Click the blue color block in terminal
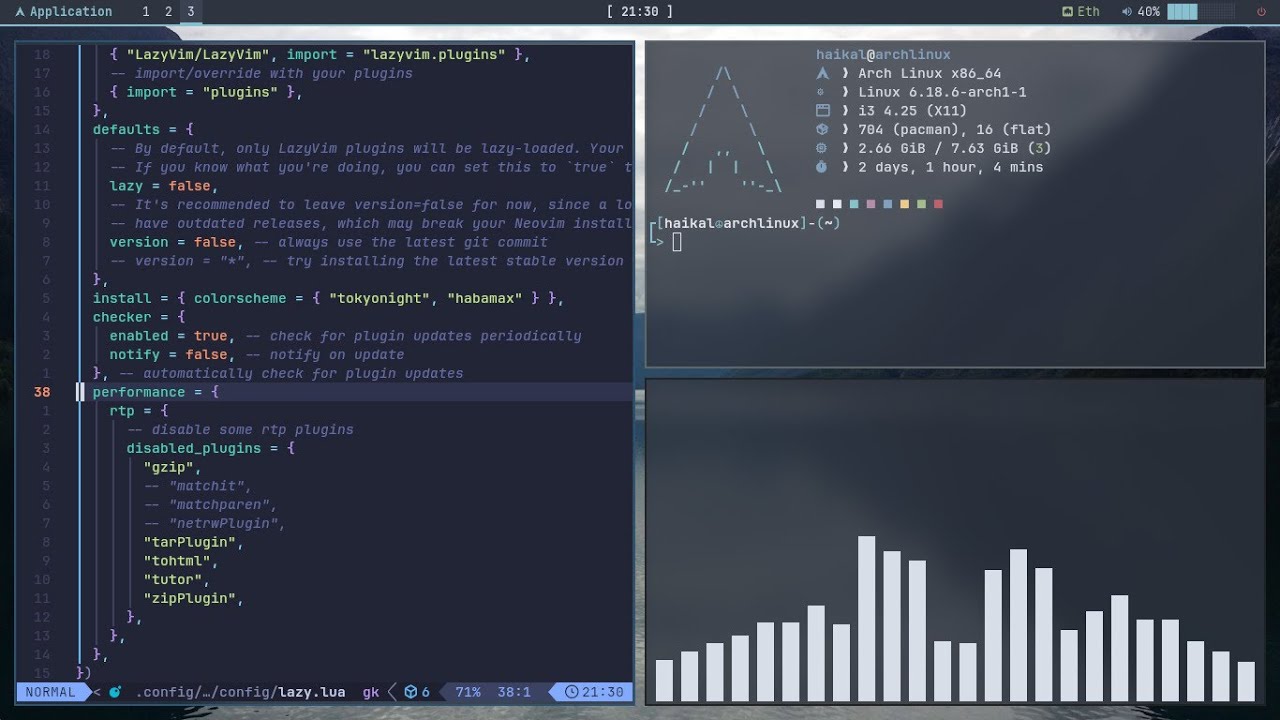Image resolution: width=1280 pixels, height=720 pixels. [x=888, y=204]
